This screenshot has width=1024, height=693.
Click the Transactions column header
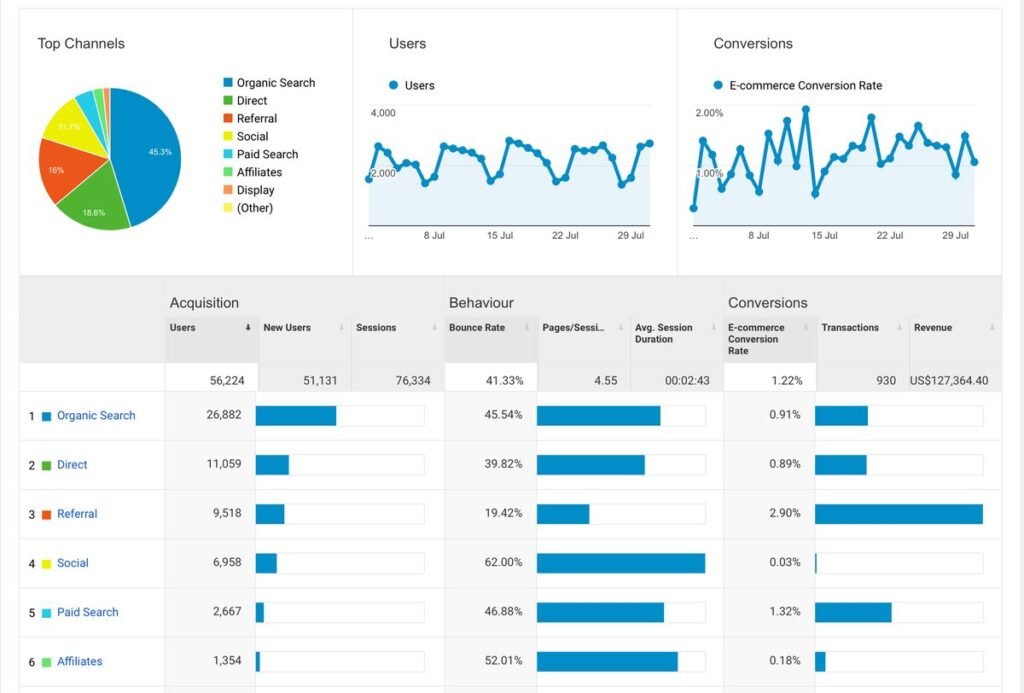(x=850, y=328)
